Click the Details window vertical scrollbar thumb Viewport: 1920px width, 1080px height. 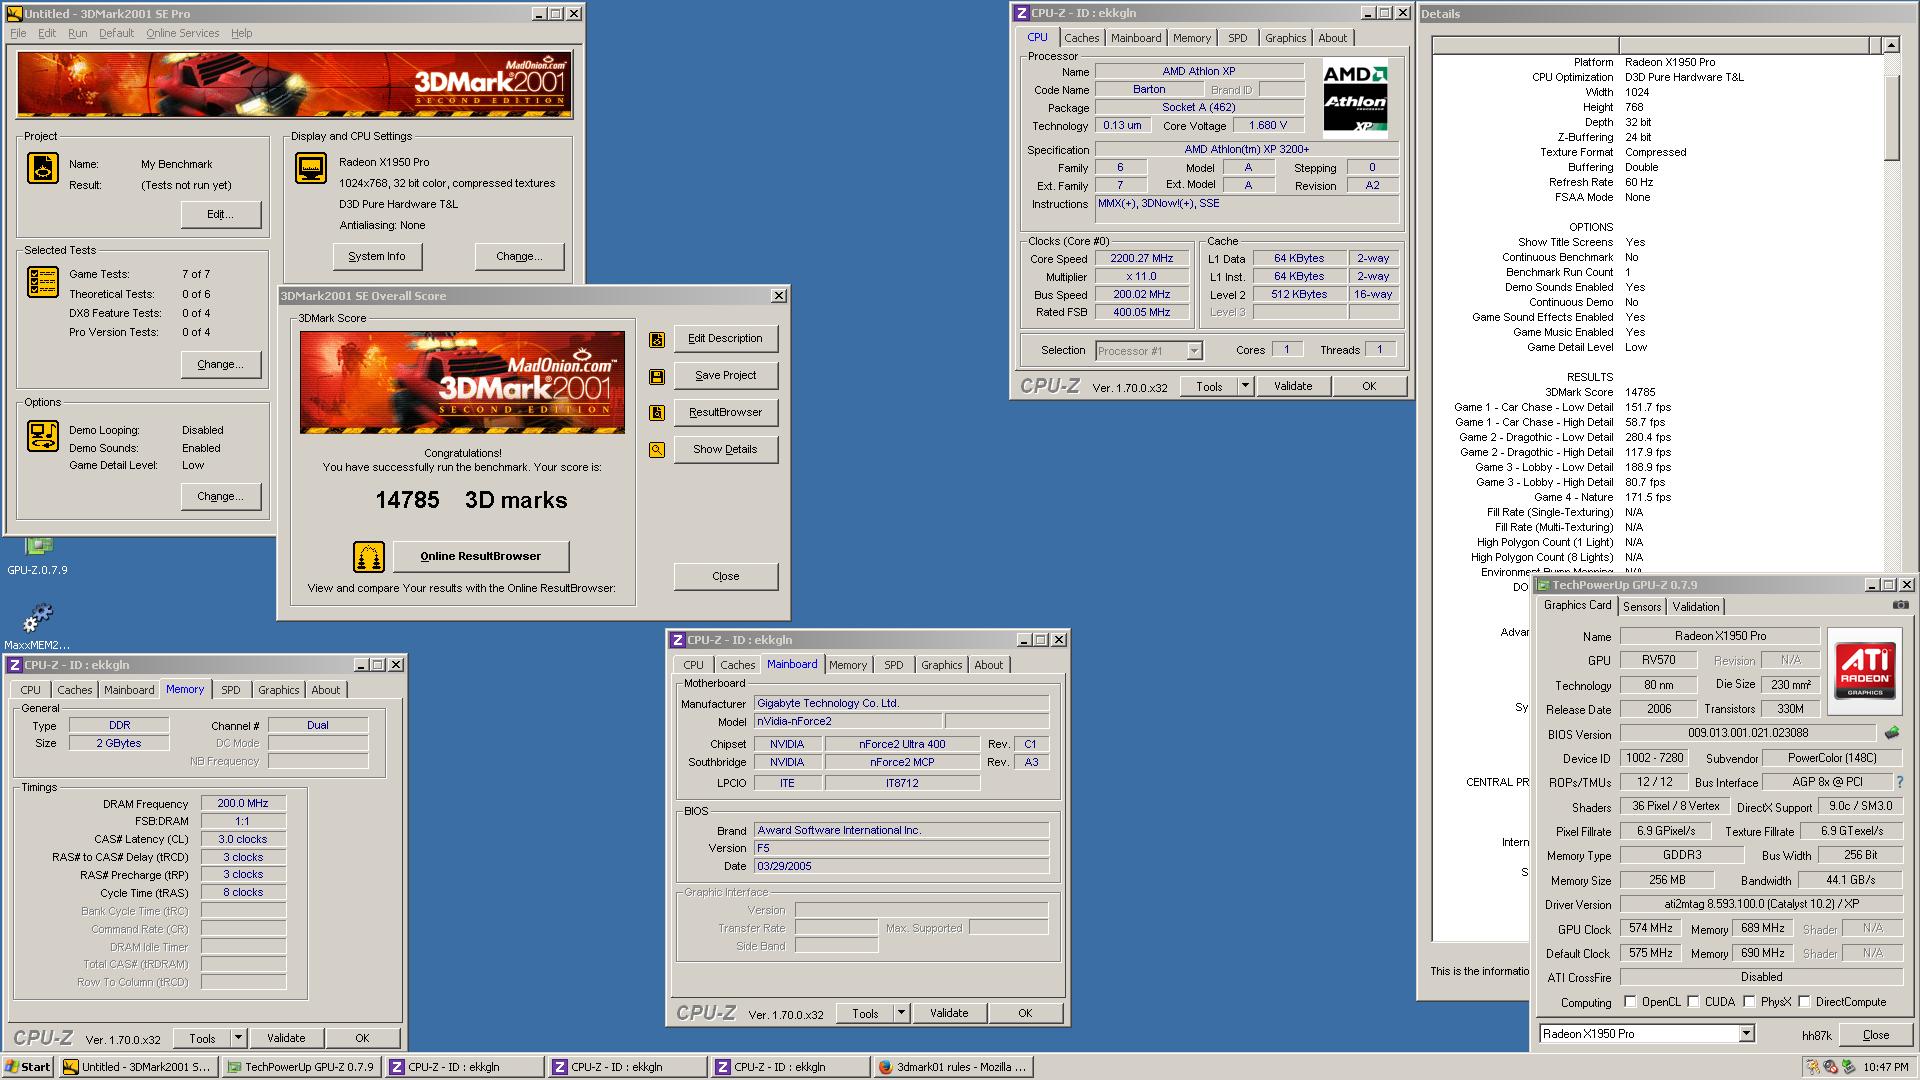[1890, 116]
